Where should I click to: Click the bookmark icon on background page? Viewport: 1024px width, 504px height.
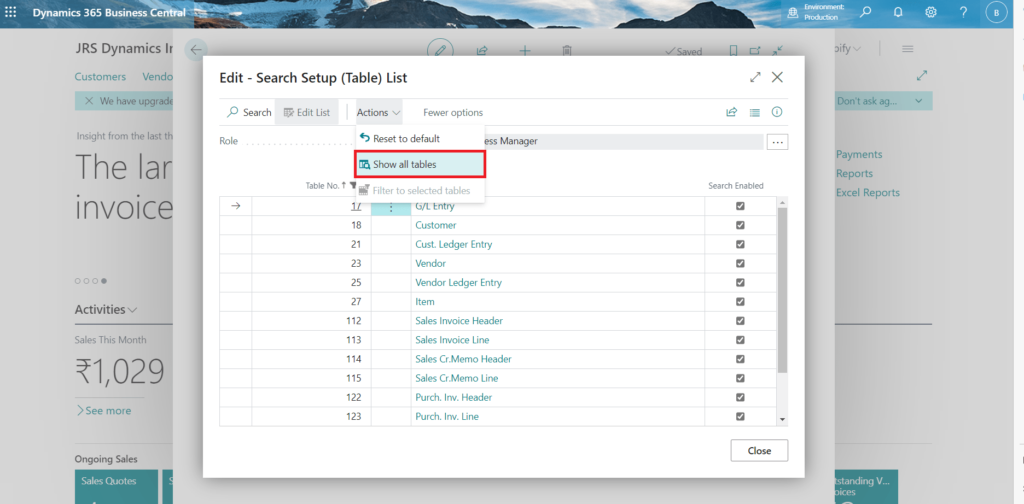(x=733, y=51)
